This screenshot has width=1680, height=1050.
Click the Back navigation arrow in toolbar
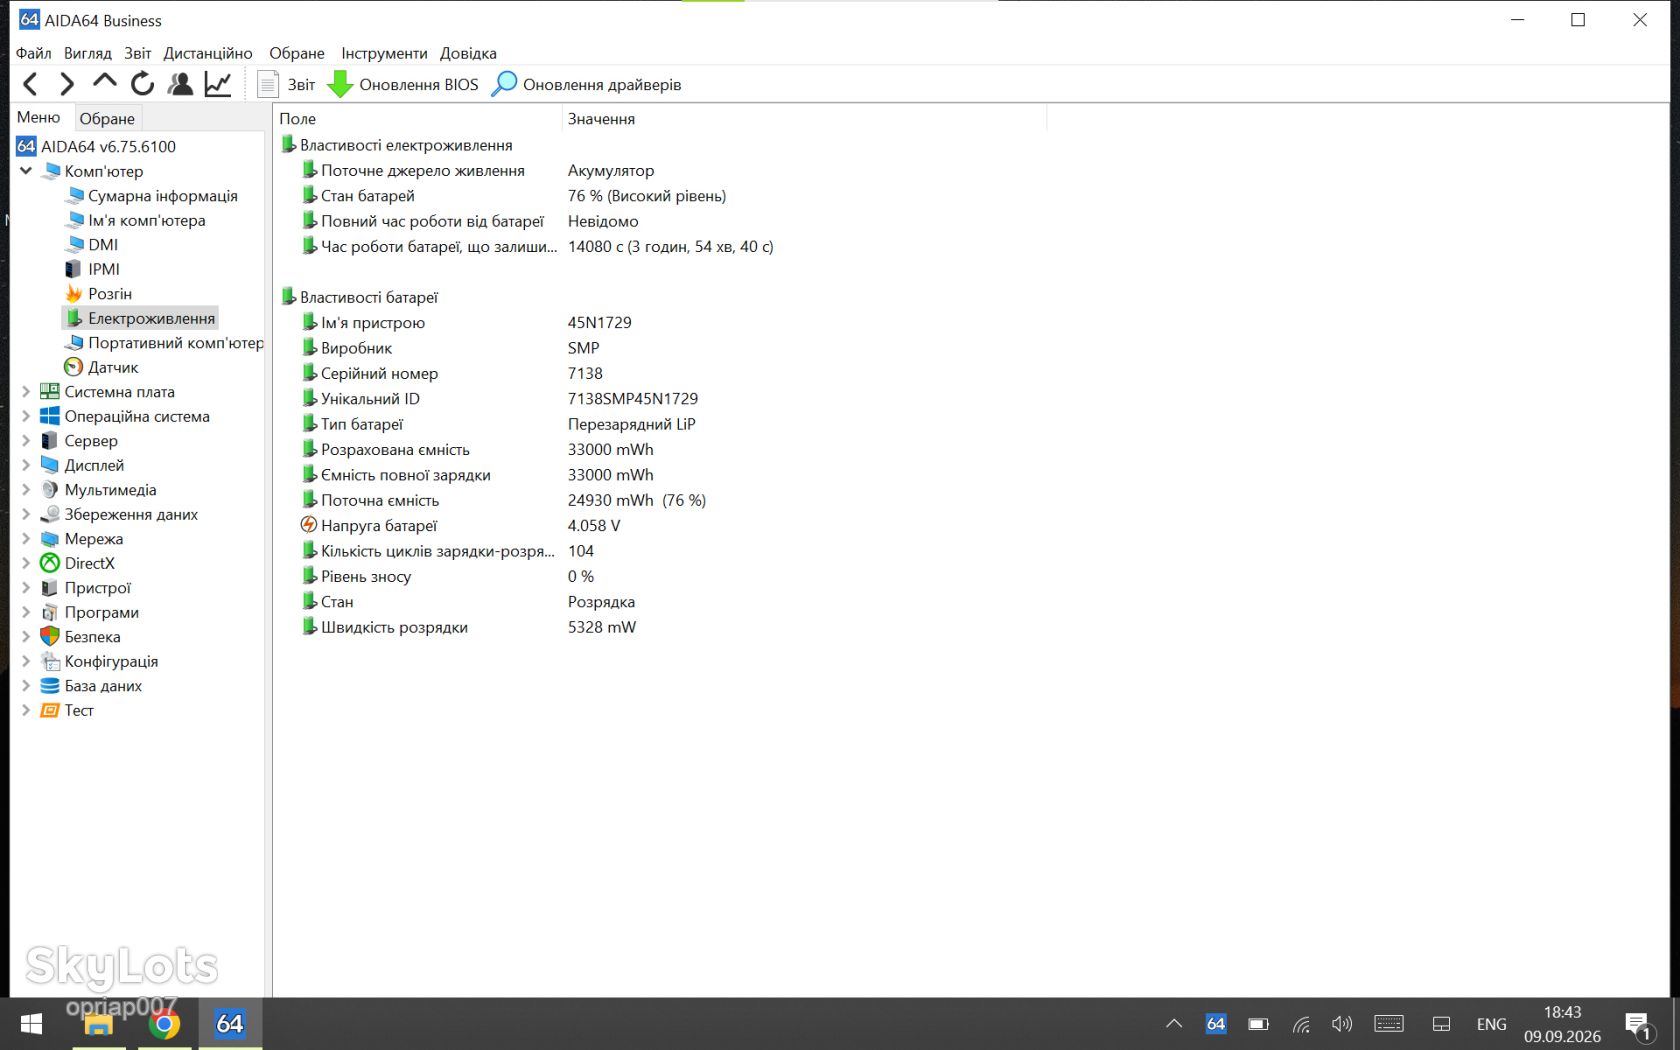pyautogui.click(x=30, y=84)
